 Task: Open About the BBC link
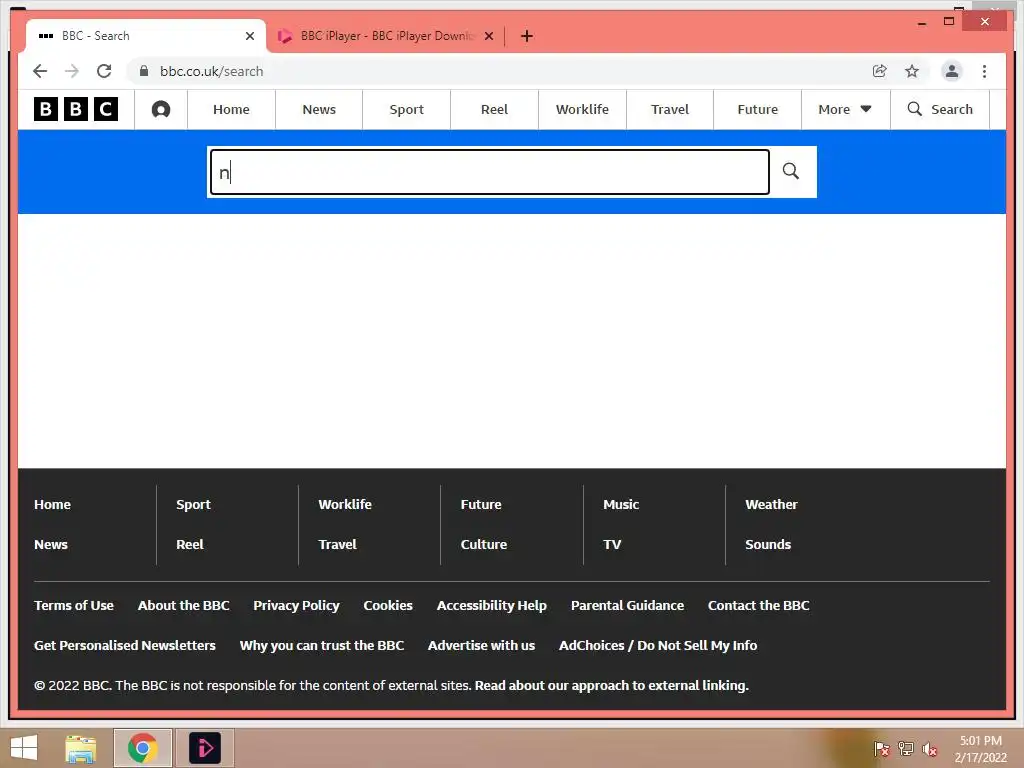(x=184, y=605)
